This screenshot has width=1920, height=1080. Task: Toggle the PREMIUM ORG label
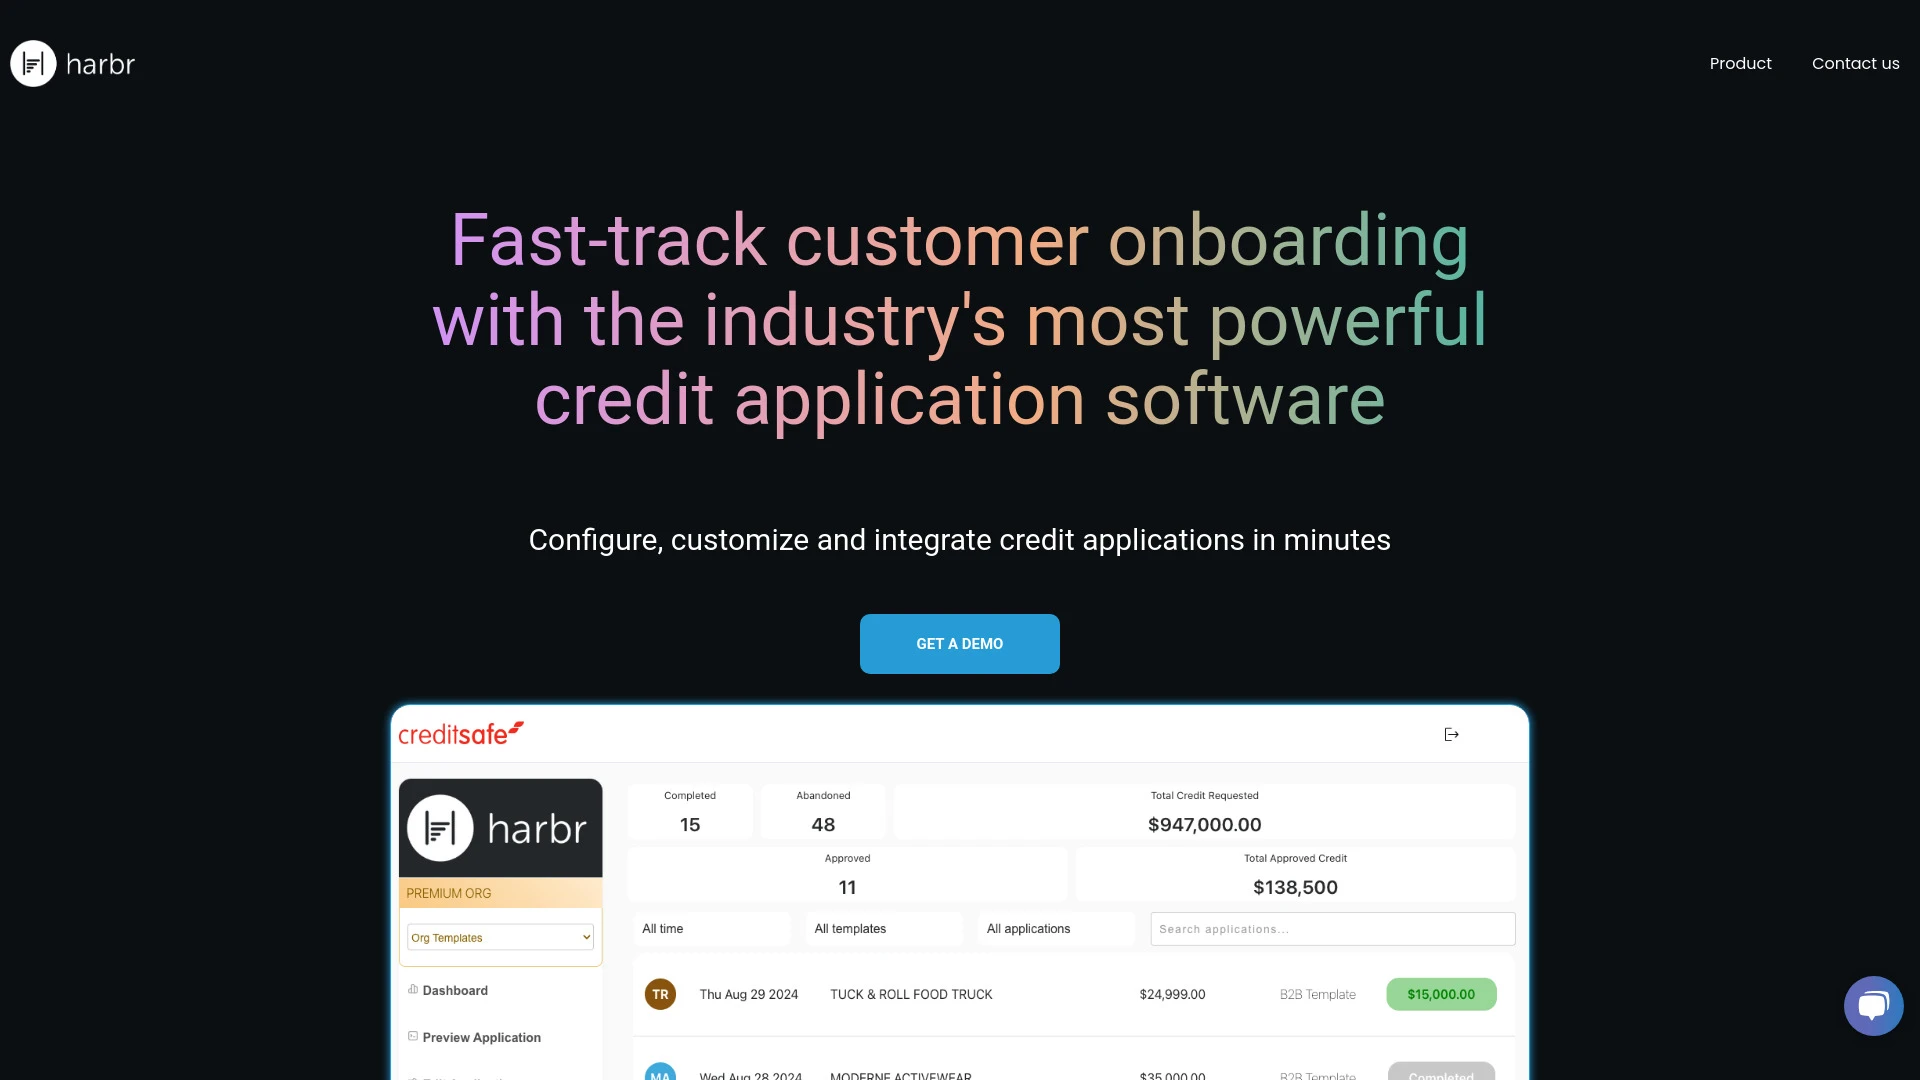(x=448, y=893)
